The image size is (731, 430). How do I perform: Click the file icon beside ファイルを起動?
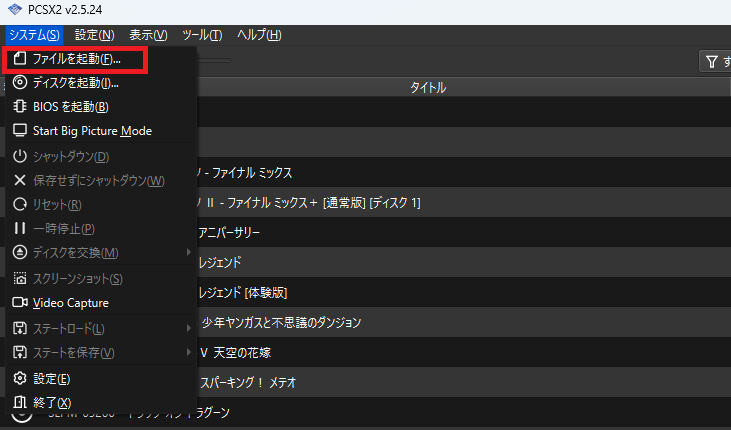click(x=20, y=58)
